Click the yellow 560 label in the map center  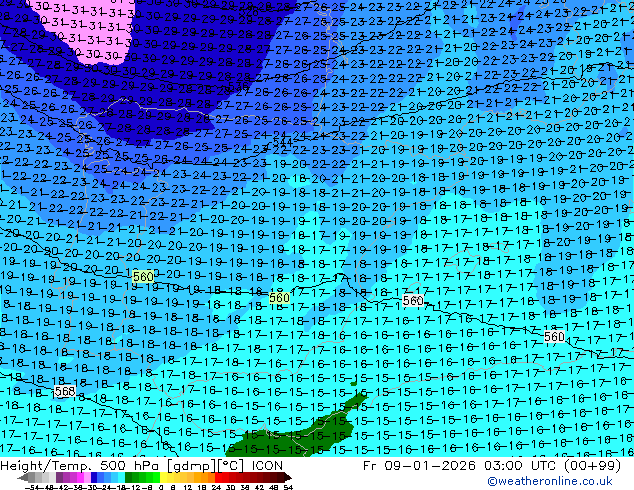[279, 298]
